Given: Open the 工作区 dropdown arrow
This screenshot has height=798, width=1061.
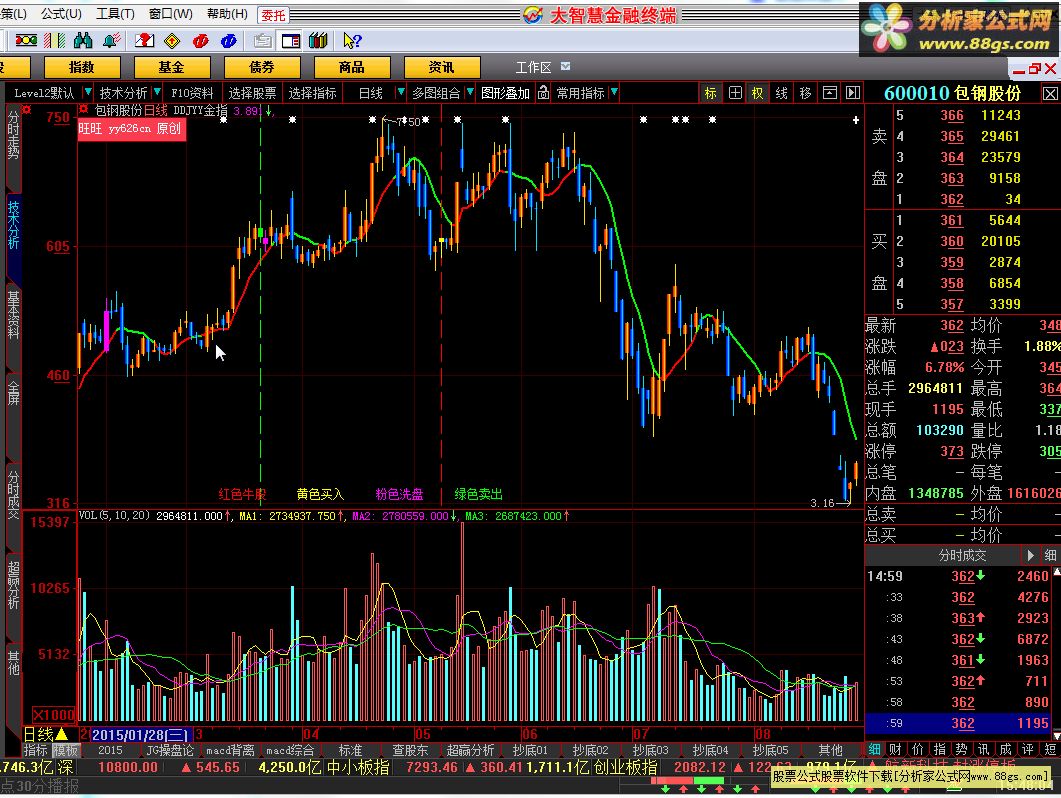Looking at the screenshot, I should point(566,66).
